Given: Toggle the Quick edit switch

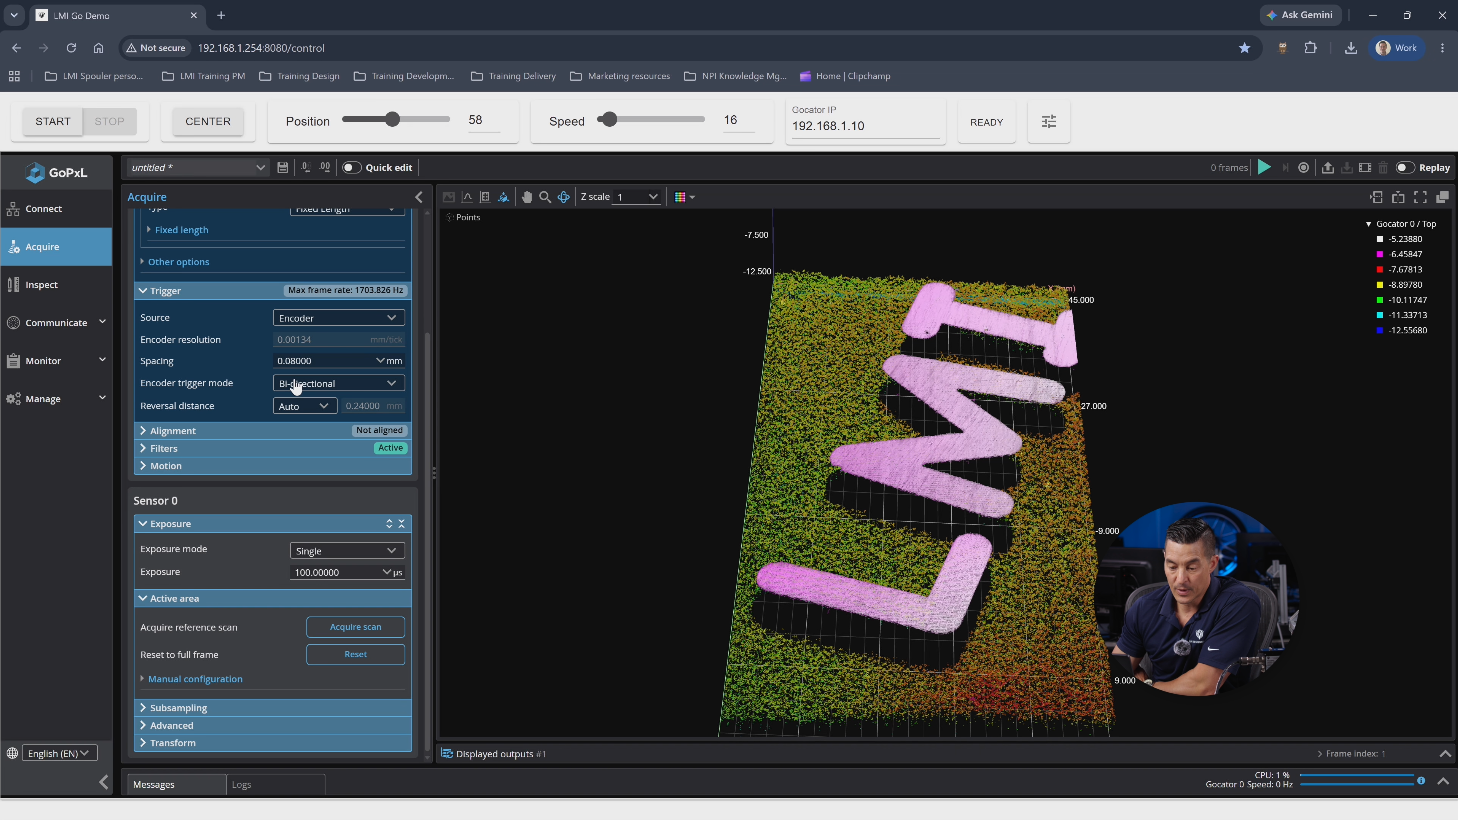Looking at the screenshot, I should tap(352, 168).
